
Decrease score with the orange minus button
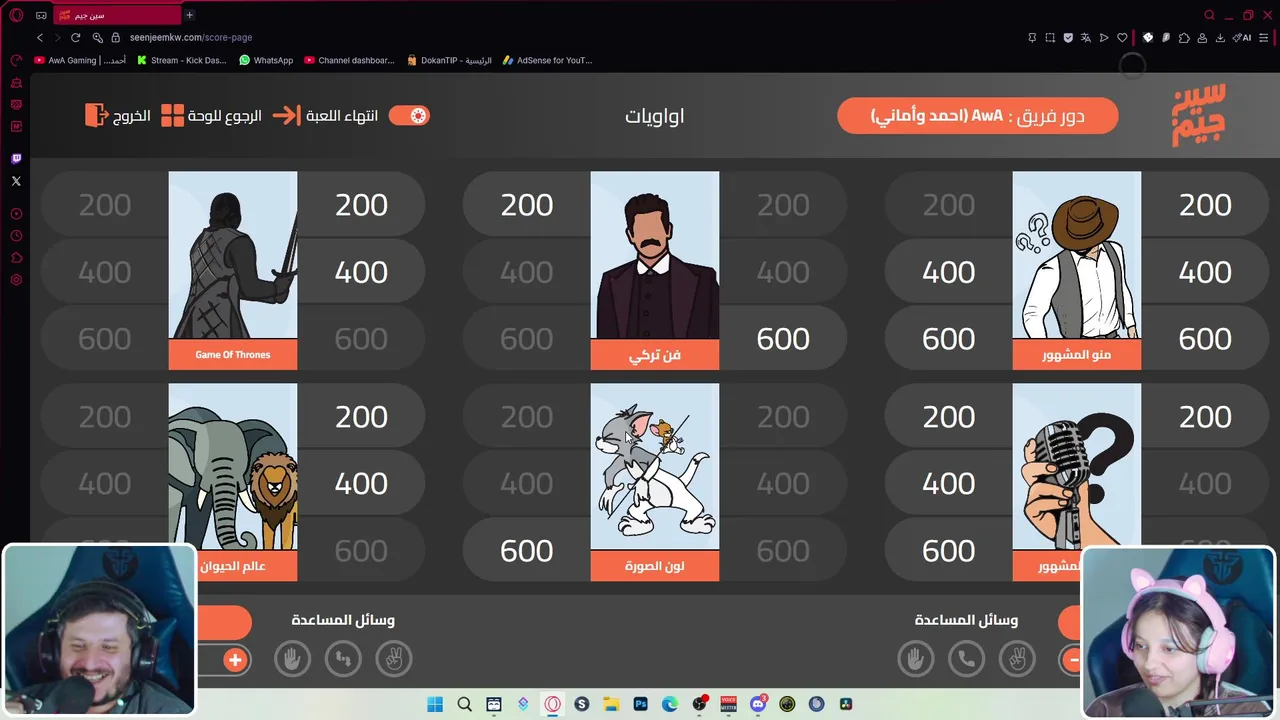pyautogui.click(x=1072, y=660)
